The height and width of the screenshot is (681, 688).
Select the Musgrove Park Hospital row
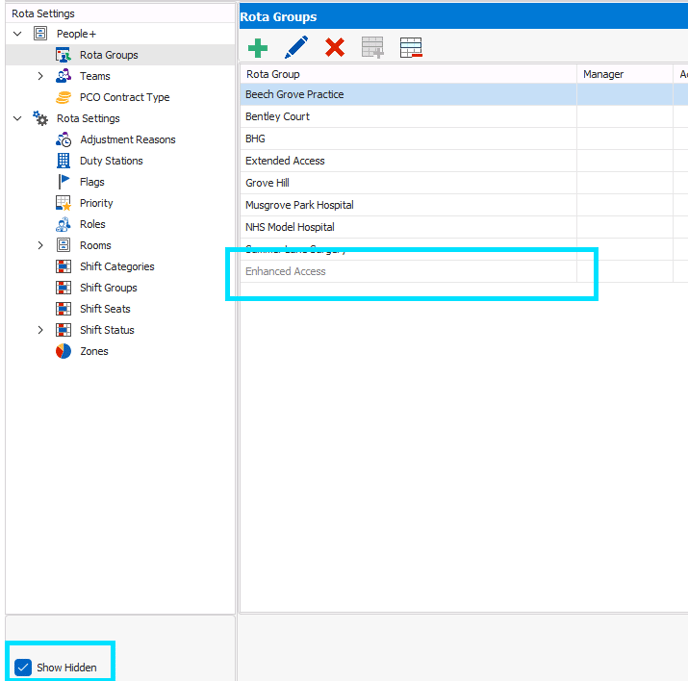coord(299,205)
